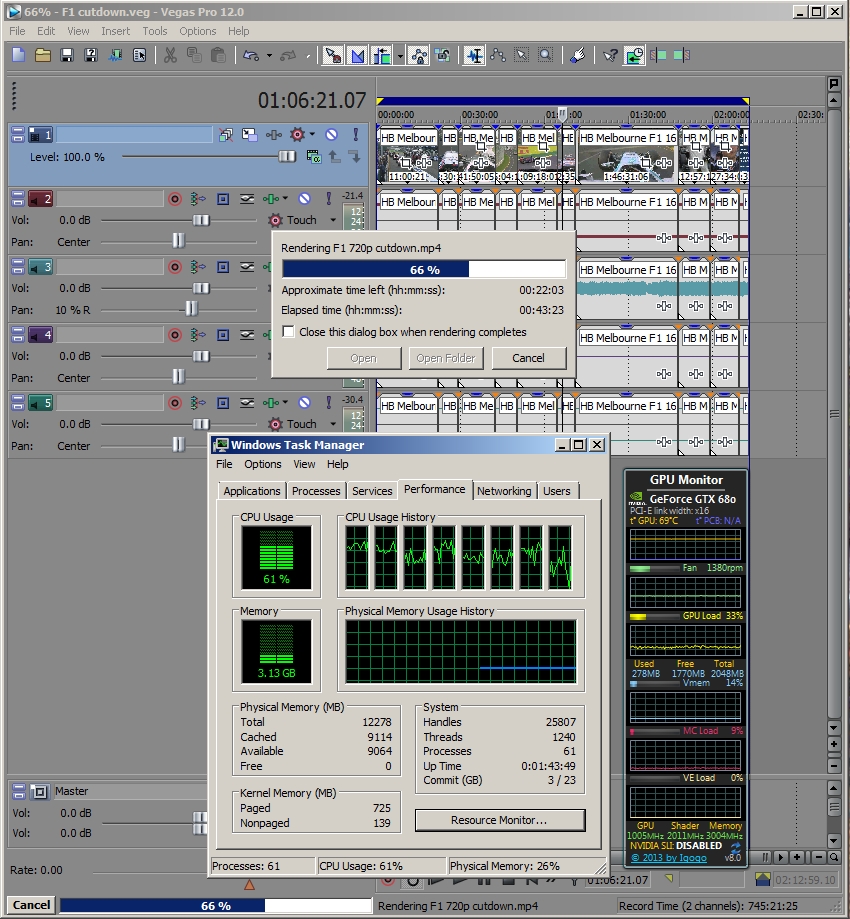Switch to Task Manager Services tab
Image resolution: width=850 pixels, height=919 pixels.
[x=372, y=491]
